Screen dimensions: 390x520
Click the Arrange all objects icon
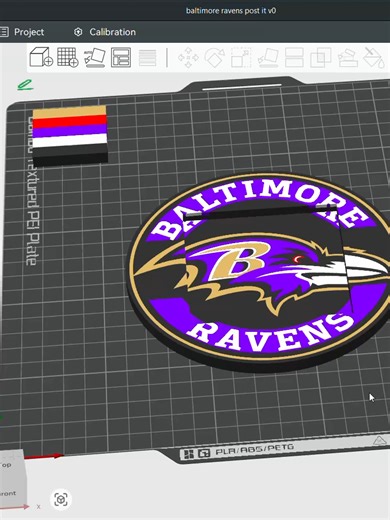(x=121, y=57)
